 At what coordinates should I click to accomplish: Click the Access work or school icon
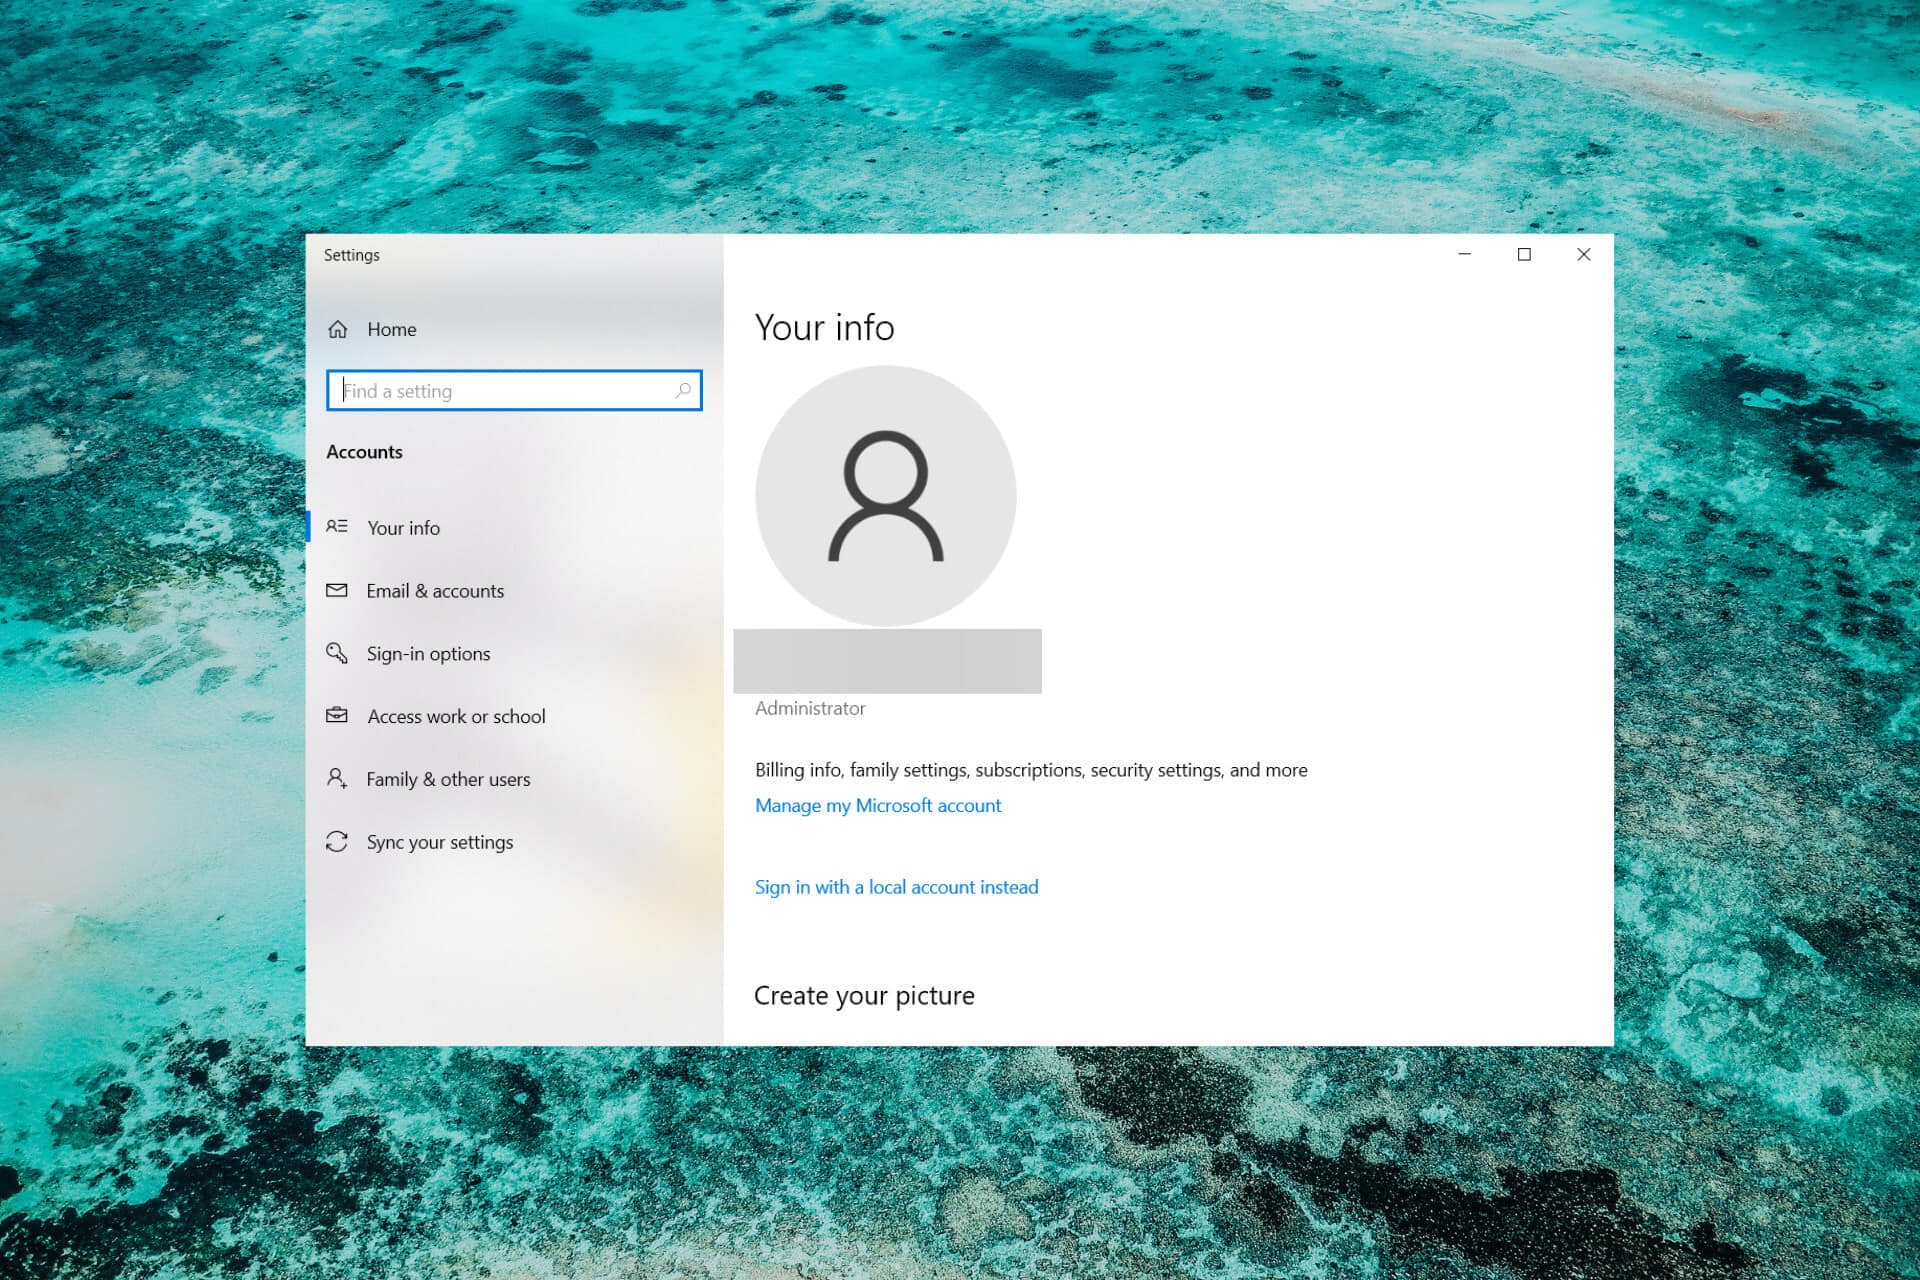(337, 716)
